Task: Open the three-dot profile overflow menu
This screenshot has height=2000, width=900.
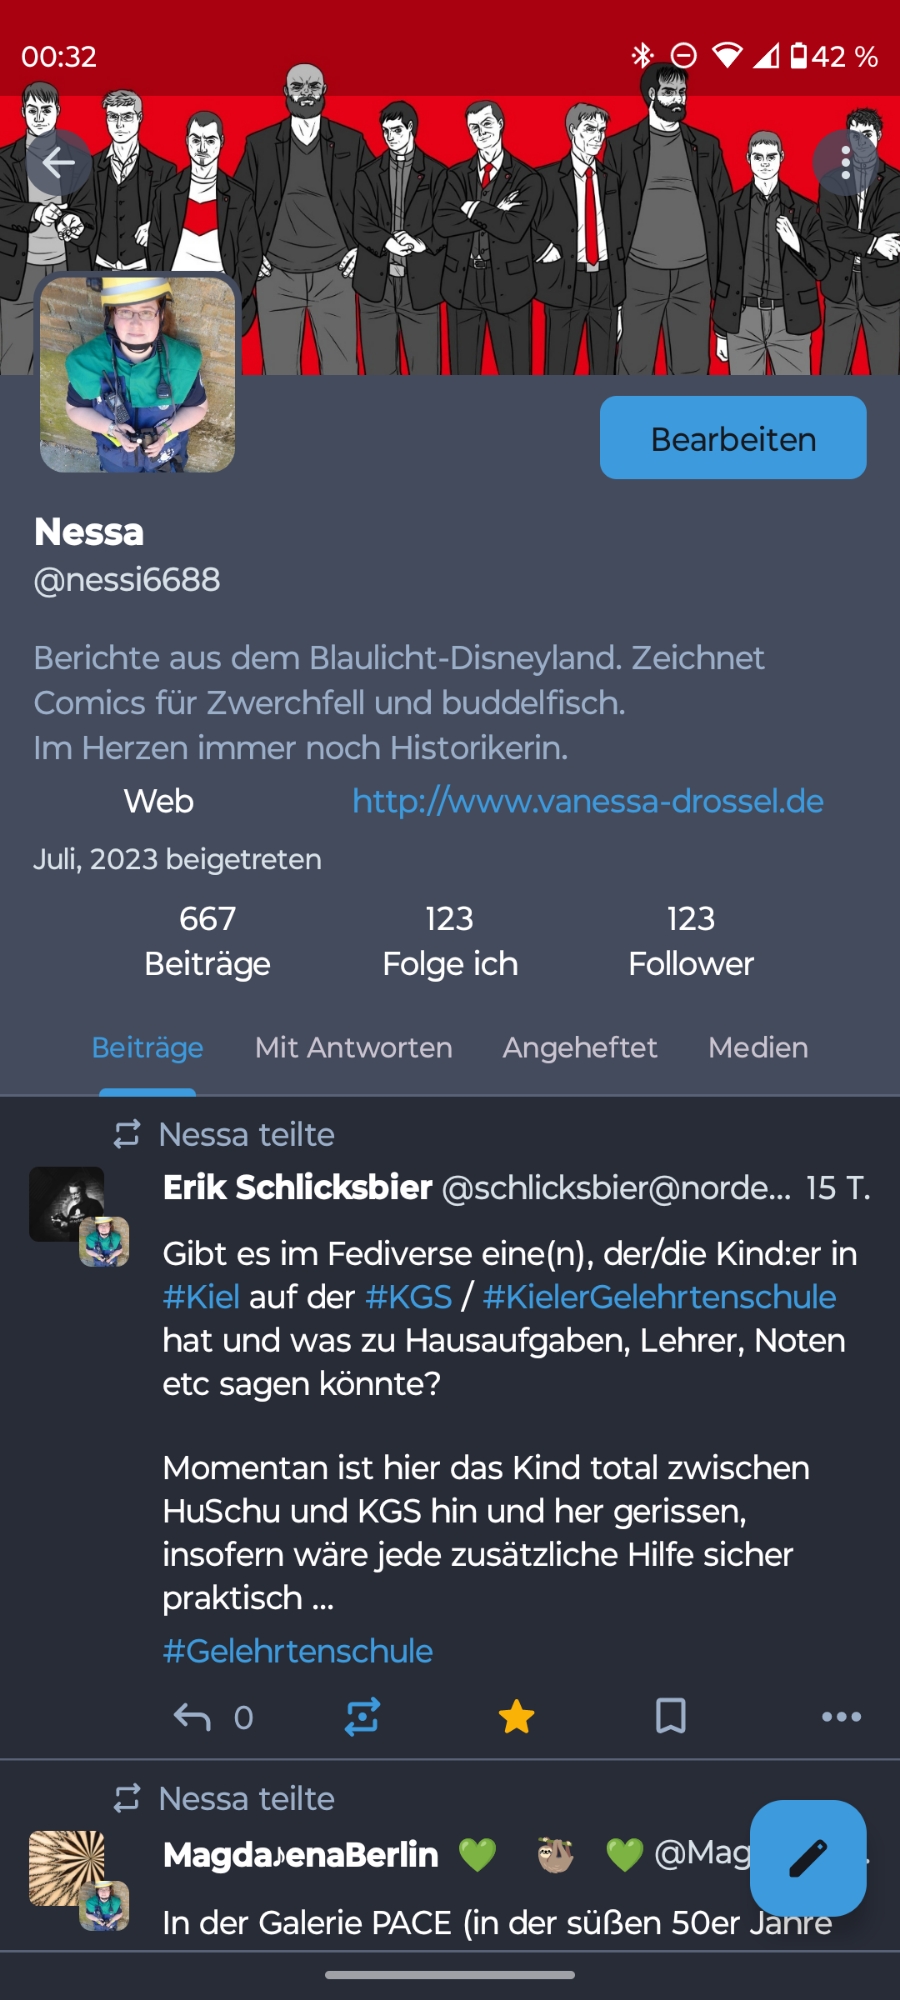Action: click(x=845, y=162)
